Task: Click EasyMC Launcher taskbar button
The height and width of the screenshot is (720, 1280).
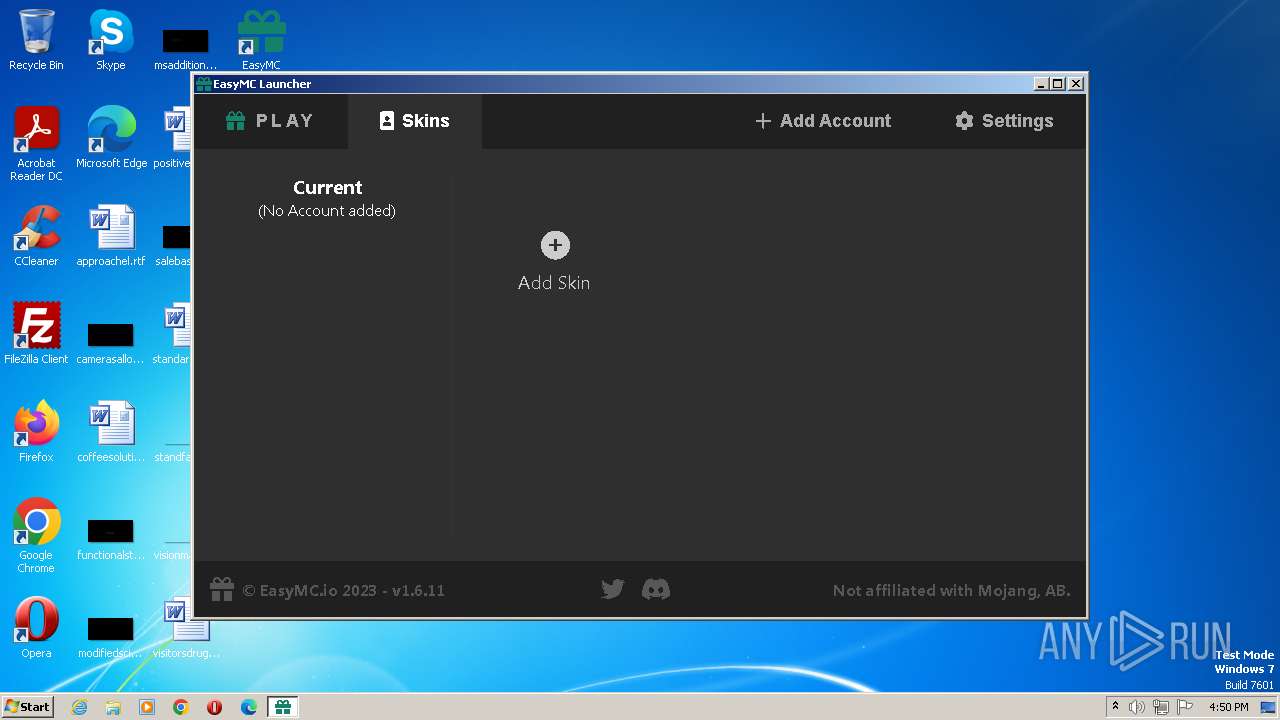Action: click(x=283, y=707)
